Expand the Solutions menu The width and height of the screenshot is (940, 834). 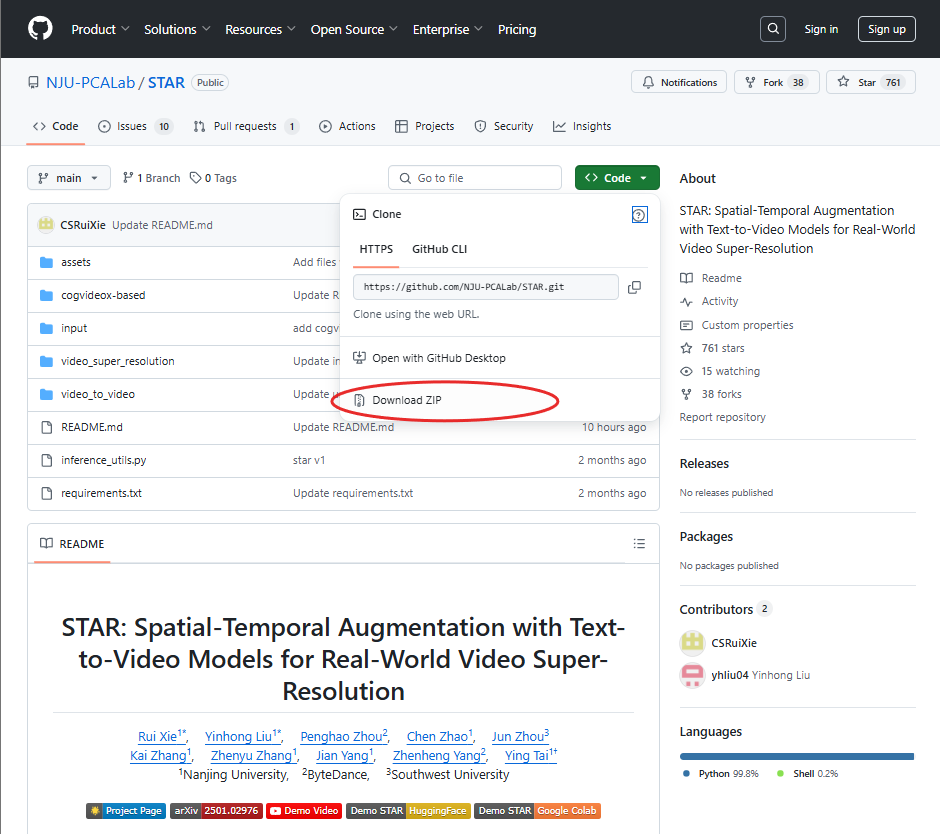click(x=177, y=29)
